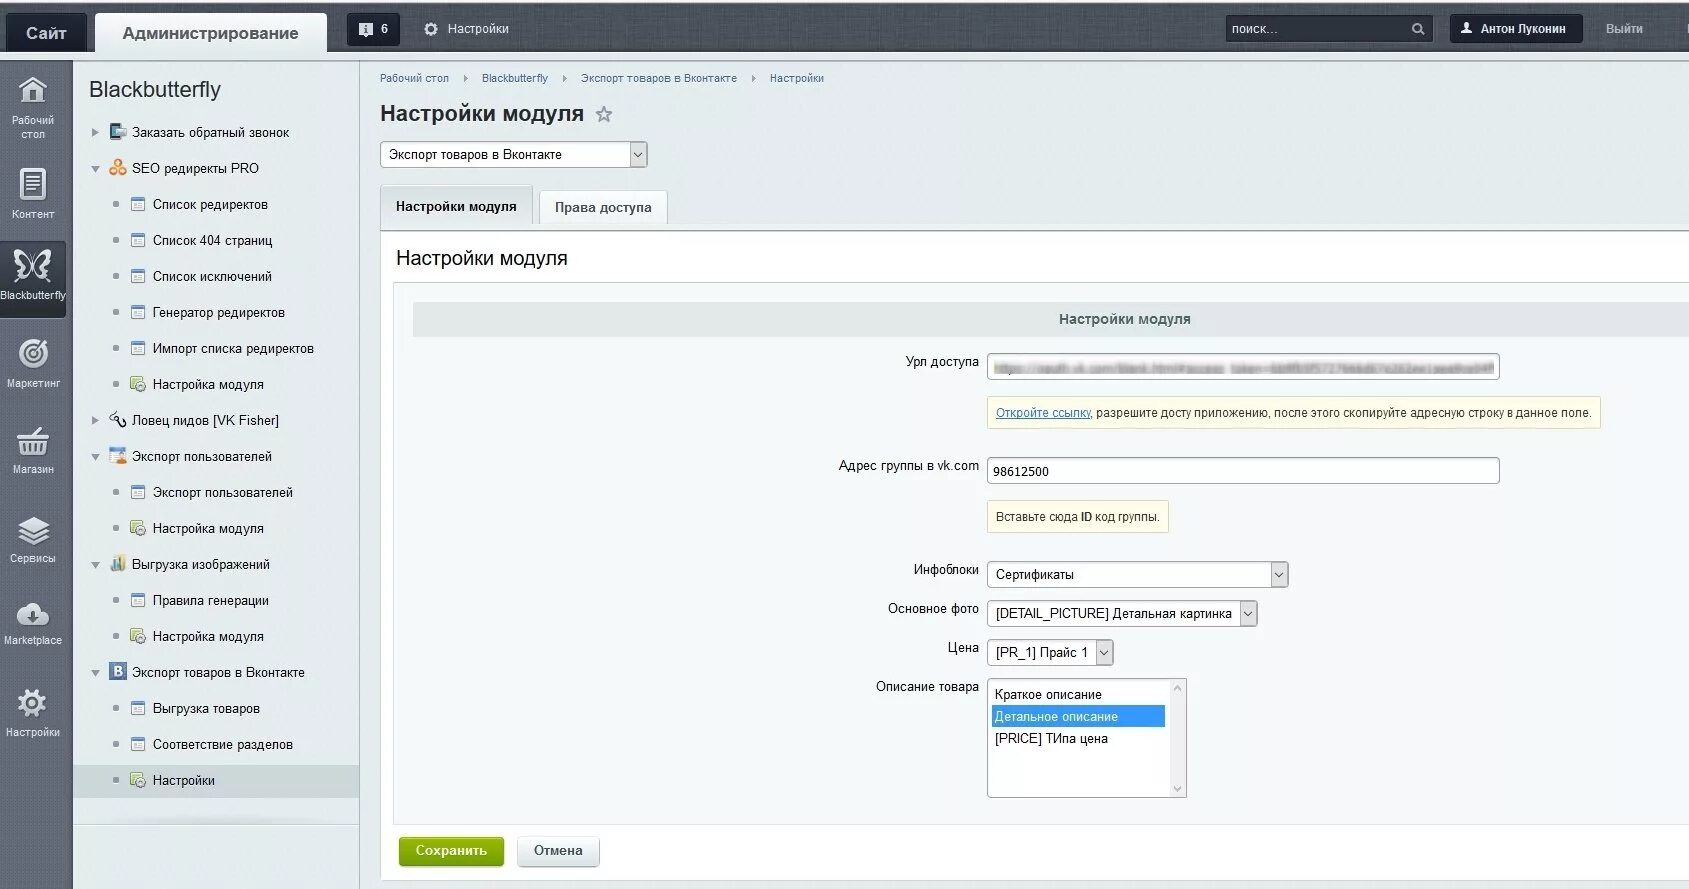Screen dimensions: 1689x889
Task: Collapse the Экспорт товаров в Вконтакте node
Action: click(x=95, y=672)
